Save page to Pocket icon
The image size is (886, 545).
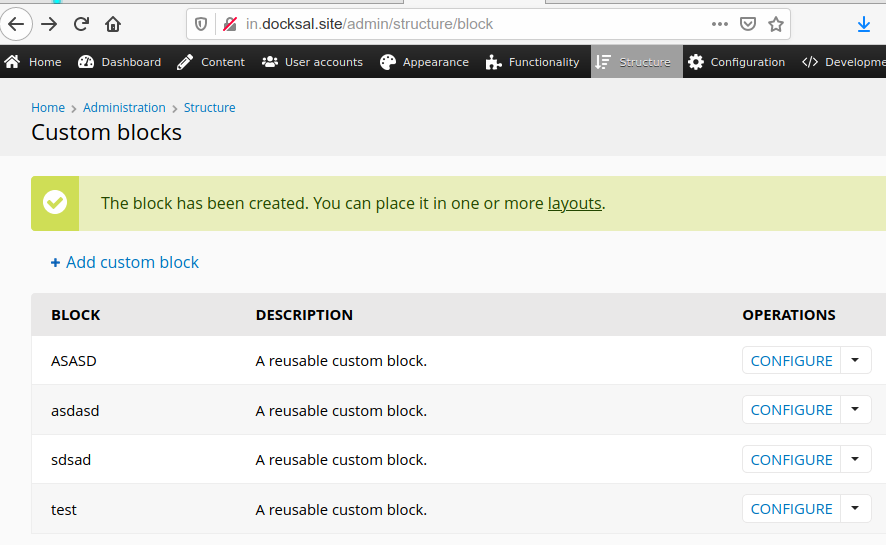748,24
